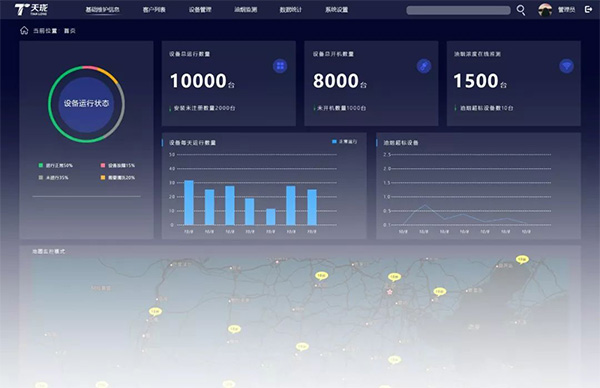Click the yellow 需要清洗20% legend swatch
The height and width of the screenshot is (388, 600).
[x=103, y=178]
